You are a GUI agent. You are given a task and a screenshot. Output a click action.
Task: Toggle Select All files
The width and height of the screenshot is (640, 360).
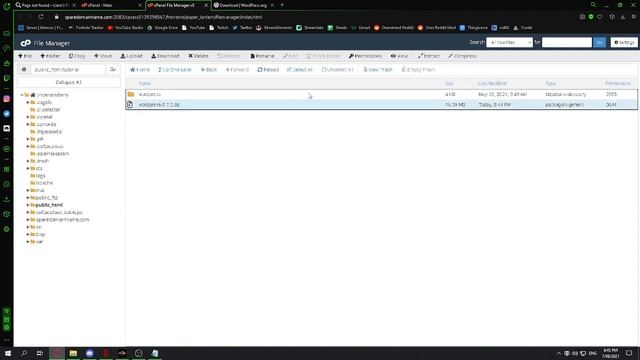pos(300,70)
